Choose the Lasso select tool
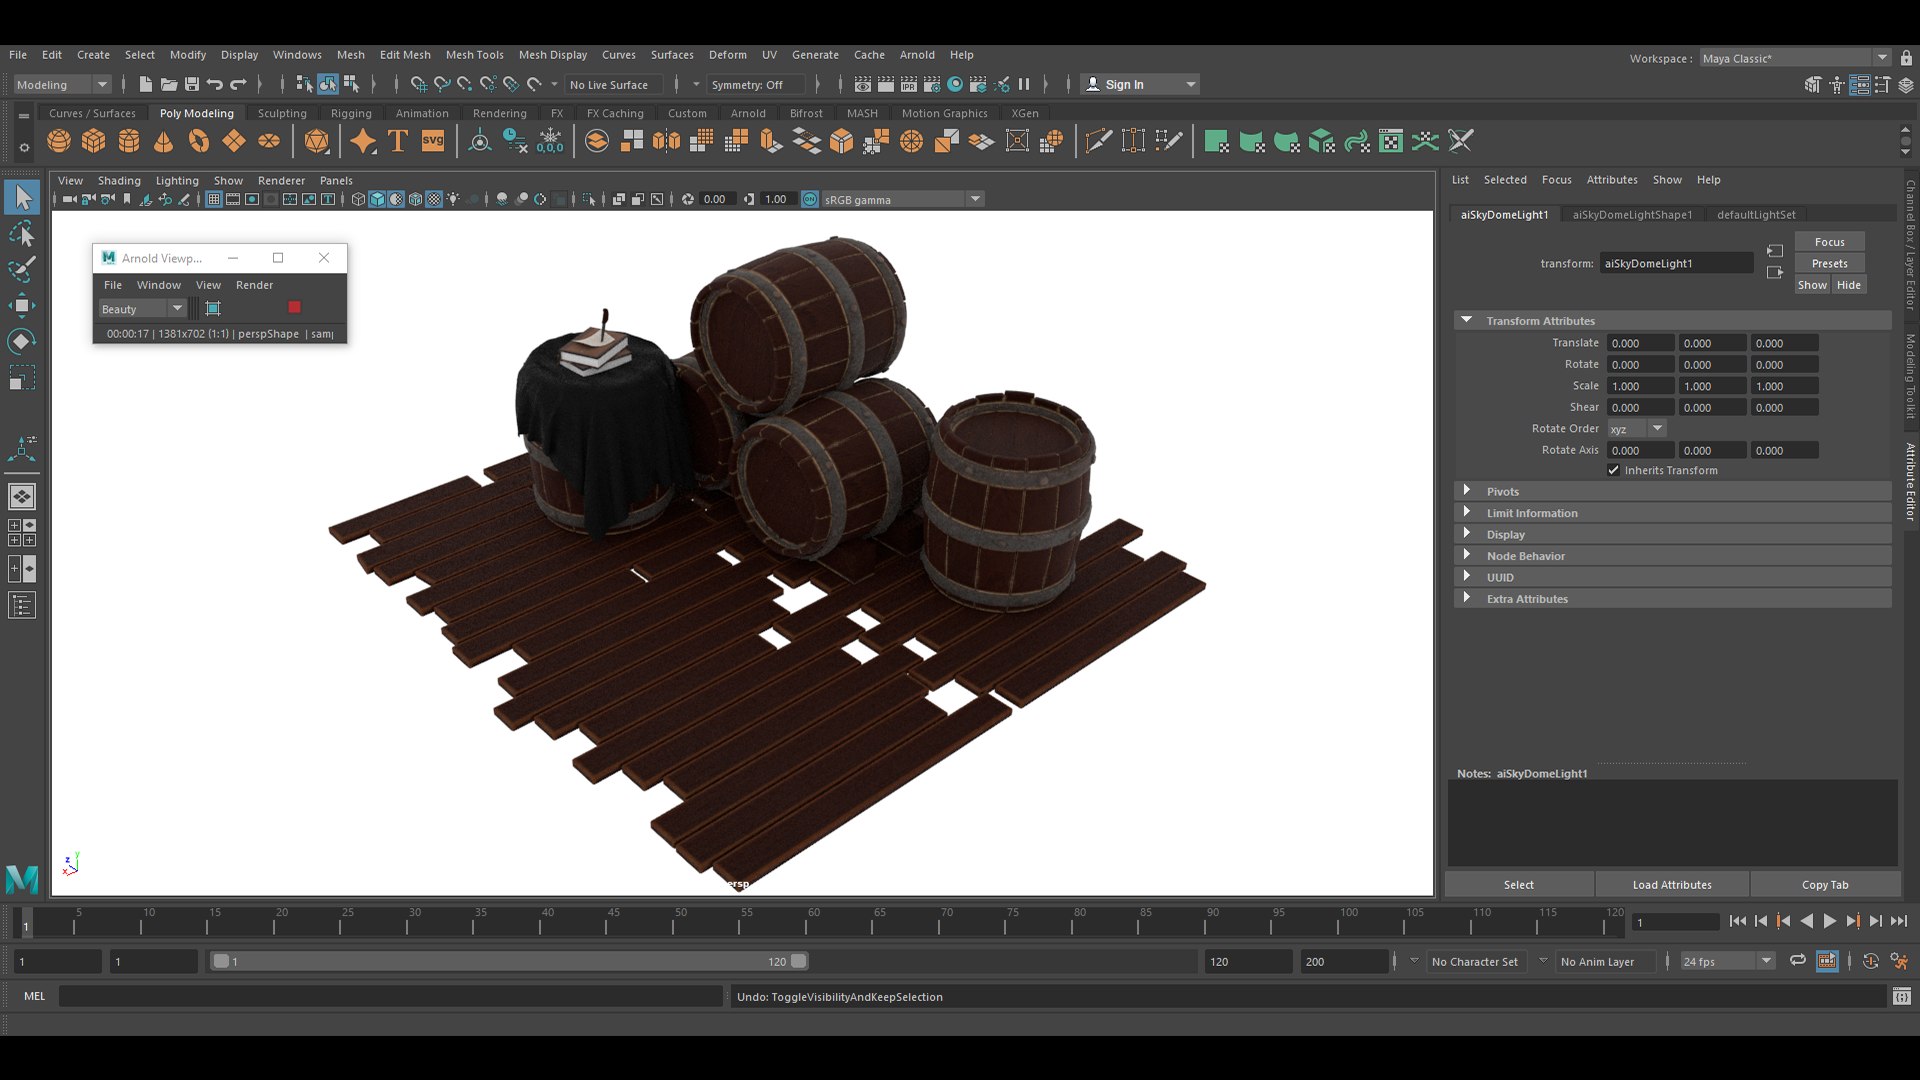The width and height of the screenshot is (1920, 1080). [x=22, y=234]
